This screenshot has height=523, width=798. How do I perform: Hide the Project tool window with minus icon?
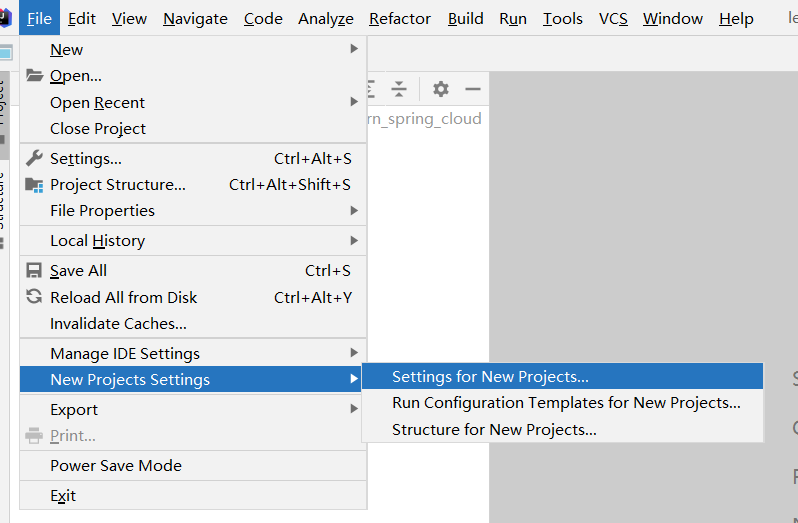pyautogui.click(x=473, y=89)
